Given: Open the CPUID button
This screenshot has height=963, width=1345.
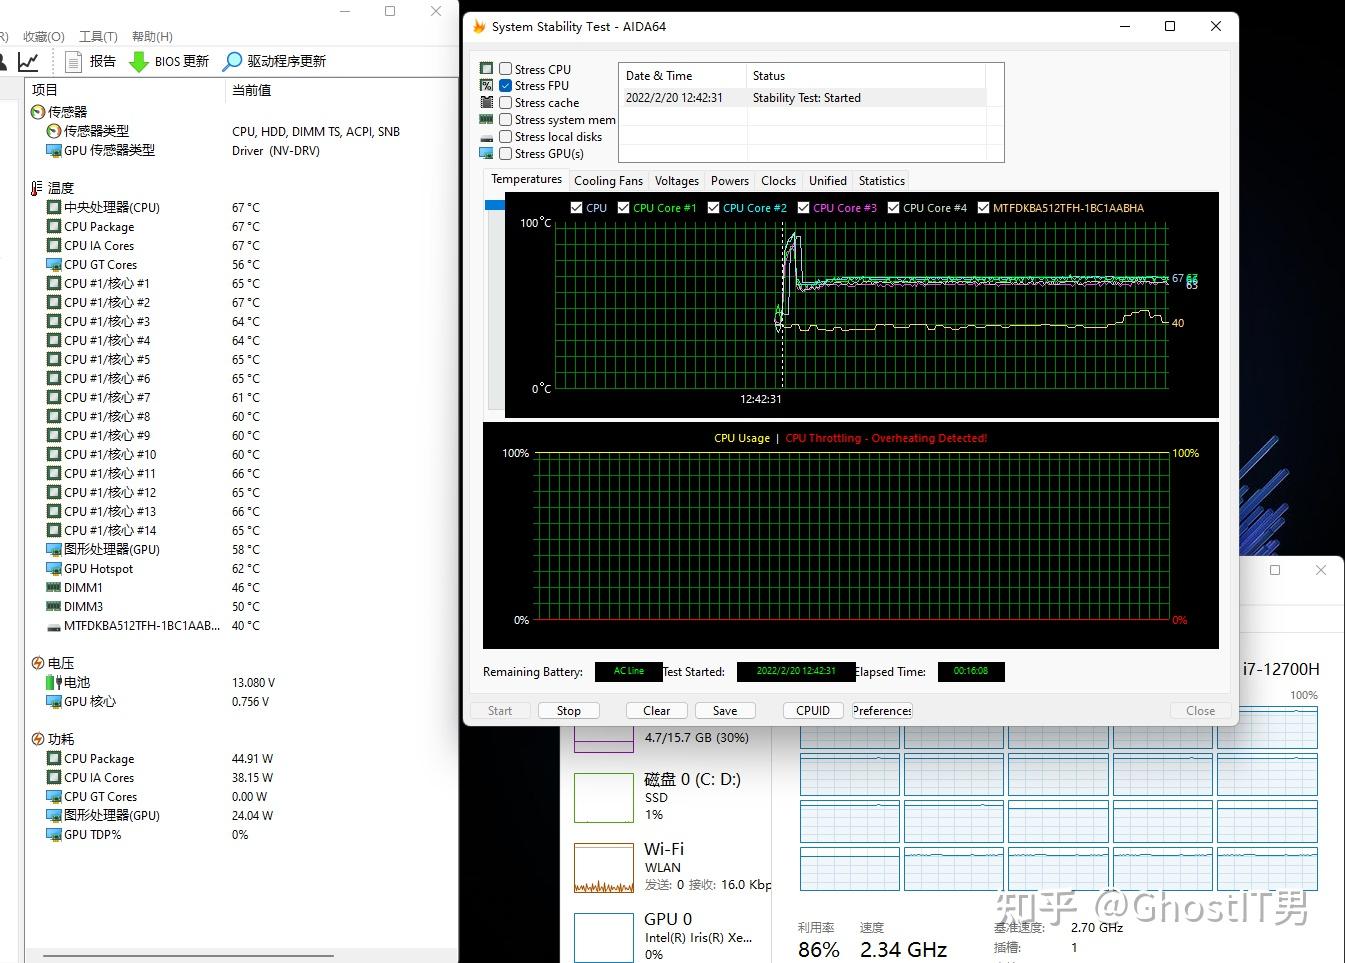Looking at the screenshot, I should tap(813, 711).
